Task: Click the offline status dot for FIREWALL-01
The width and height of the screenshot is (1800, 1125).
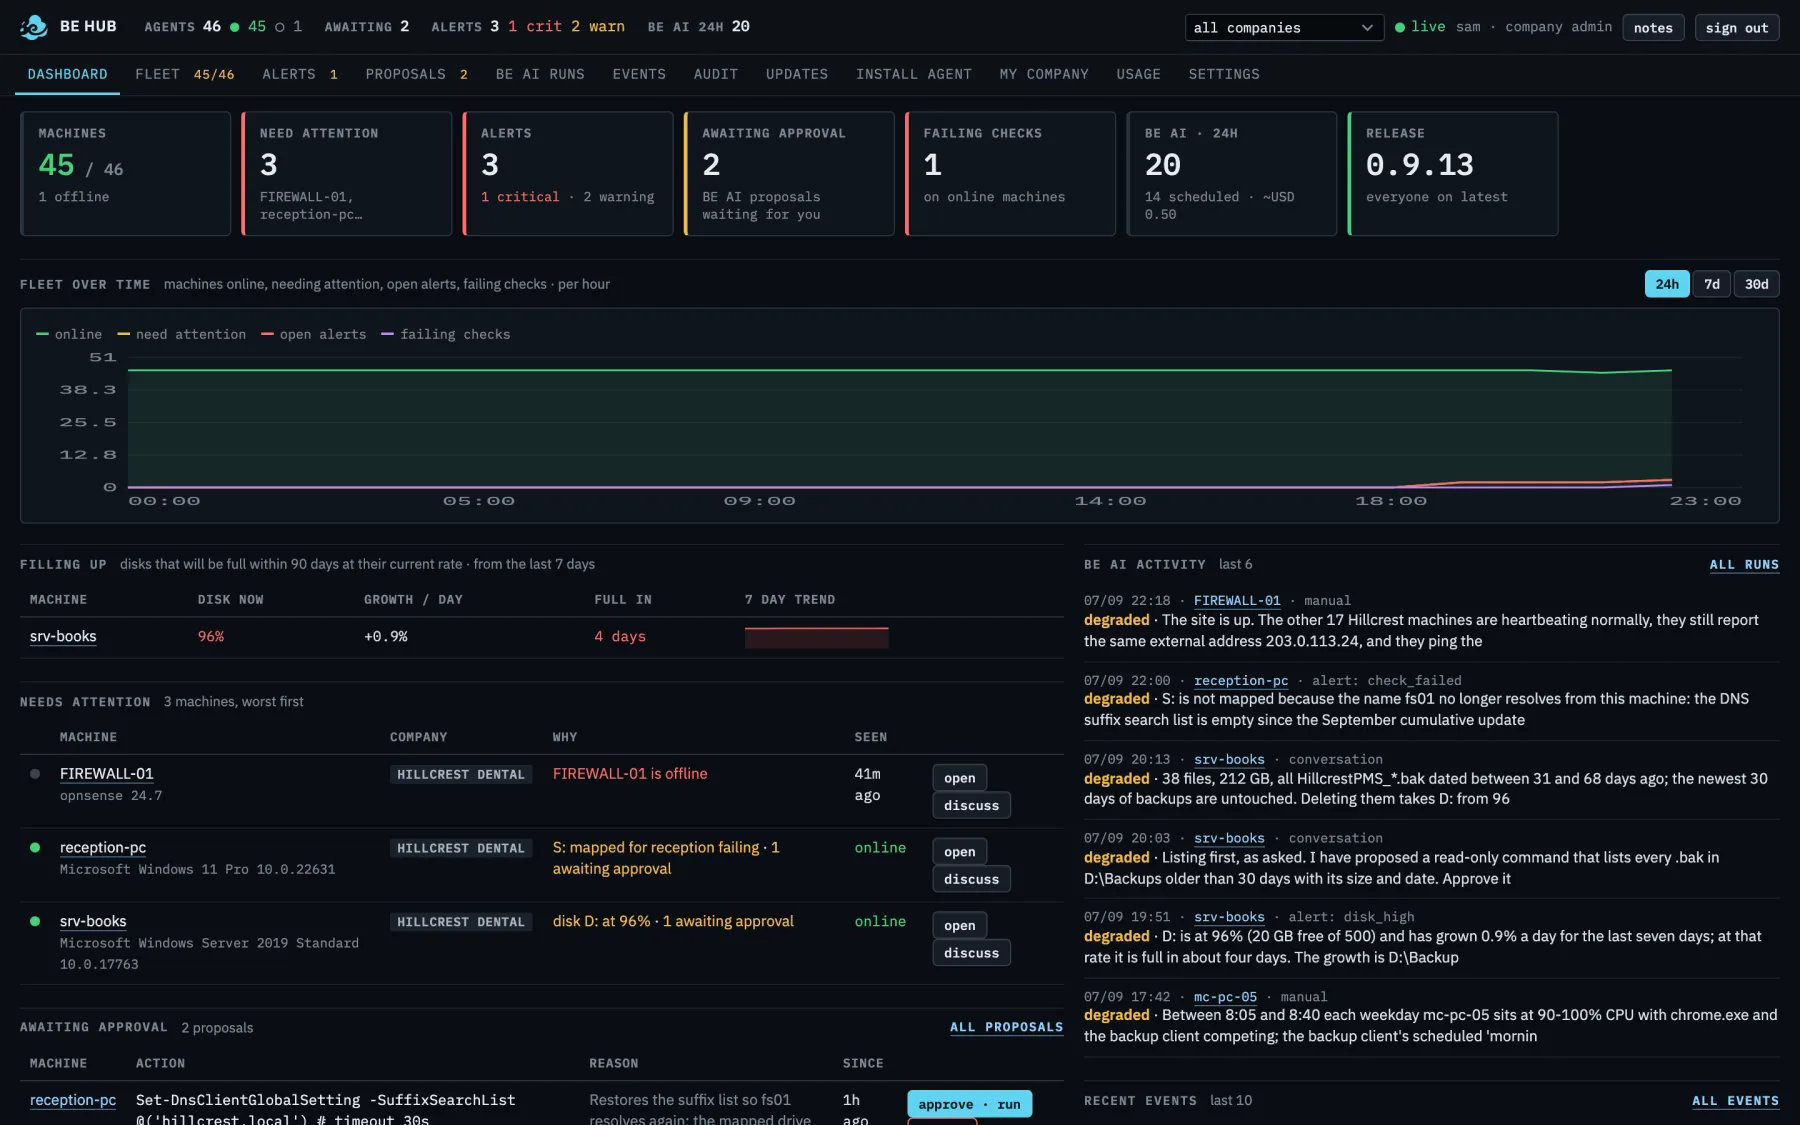Action: [35, 773]
